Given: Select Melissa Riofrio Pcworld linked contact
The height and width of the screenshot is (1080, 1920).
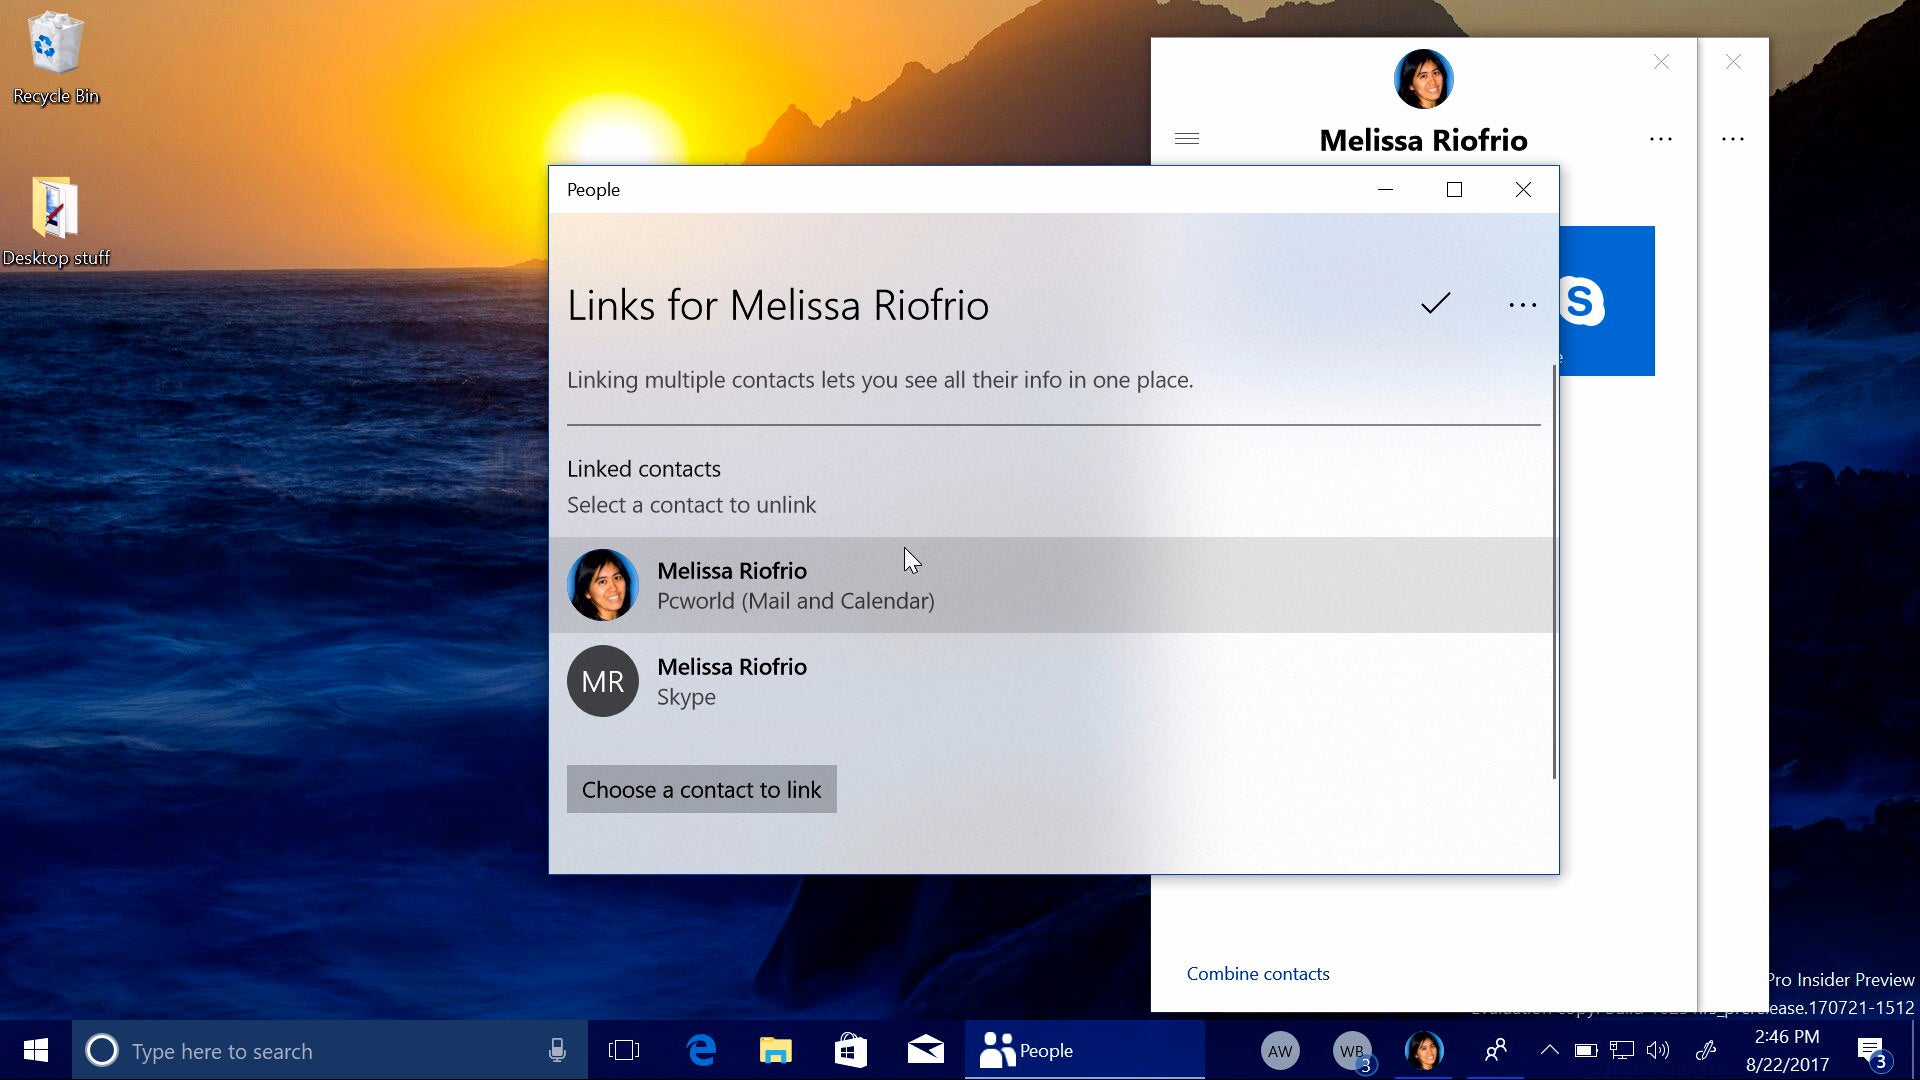Looking at the screenshot, I should point(1051,585).
